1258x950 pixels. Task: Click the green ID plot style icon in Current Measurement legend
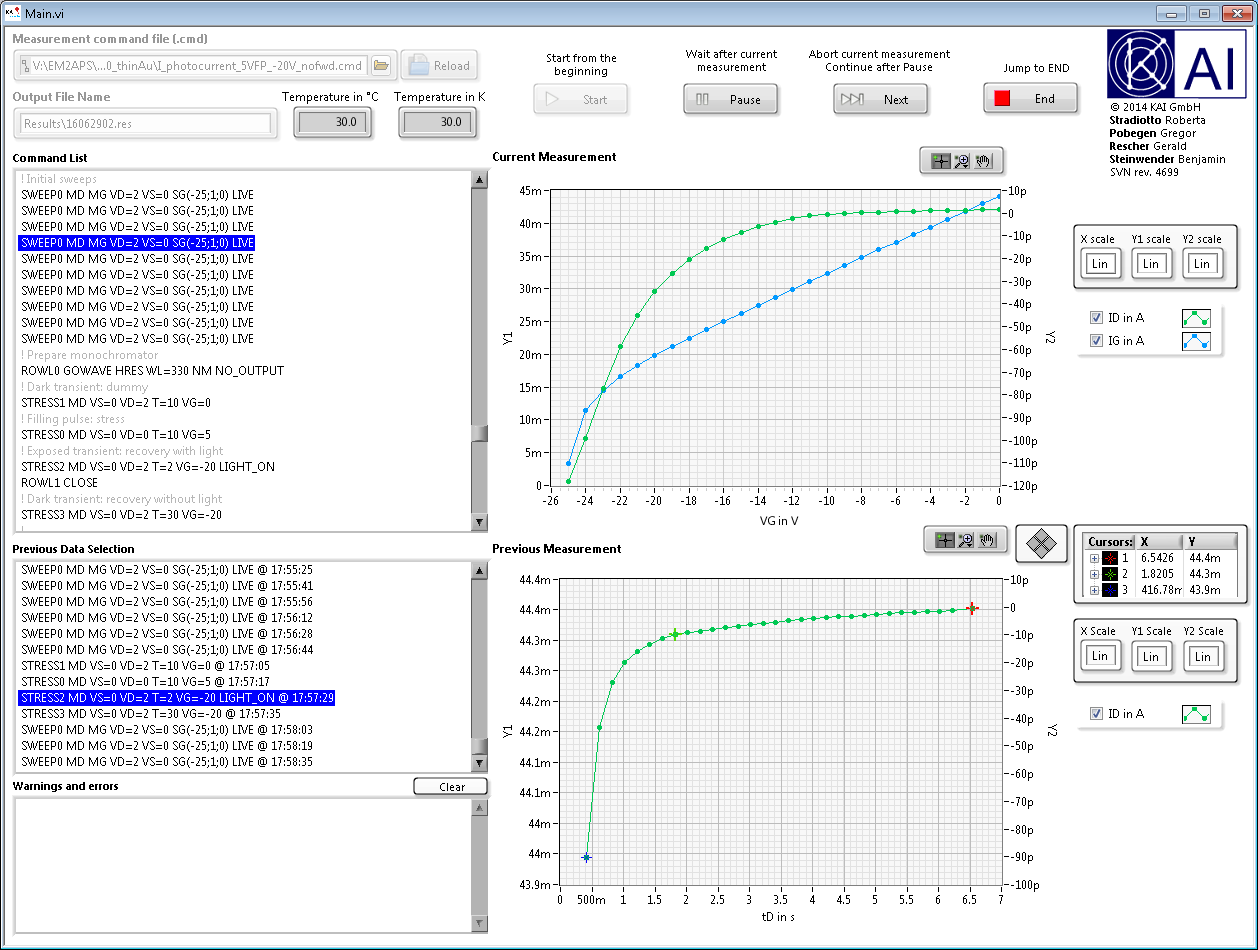1196,318
